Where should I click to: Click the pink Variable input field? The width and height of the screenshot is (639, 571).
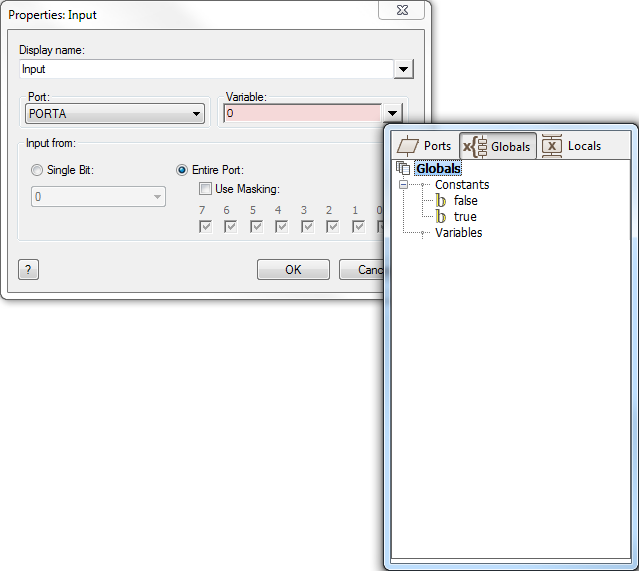(x=302, y=113)
